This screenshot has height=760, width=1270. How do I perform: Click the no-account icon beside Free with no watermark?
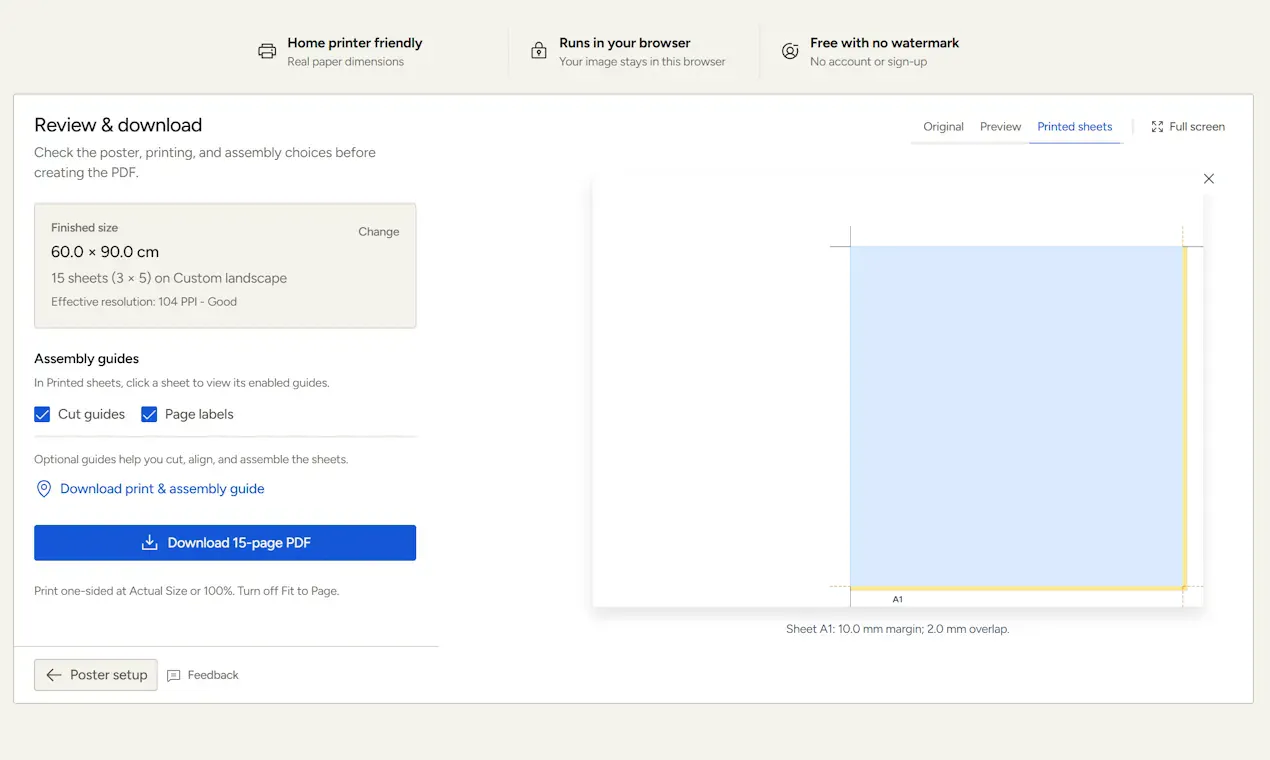click(790, 51)
